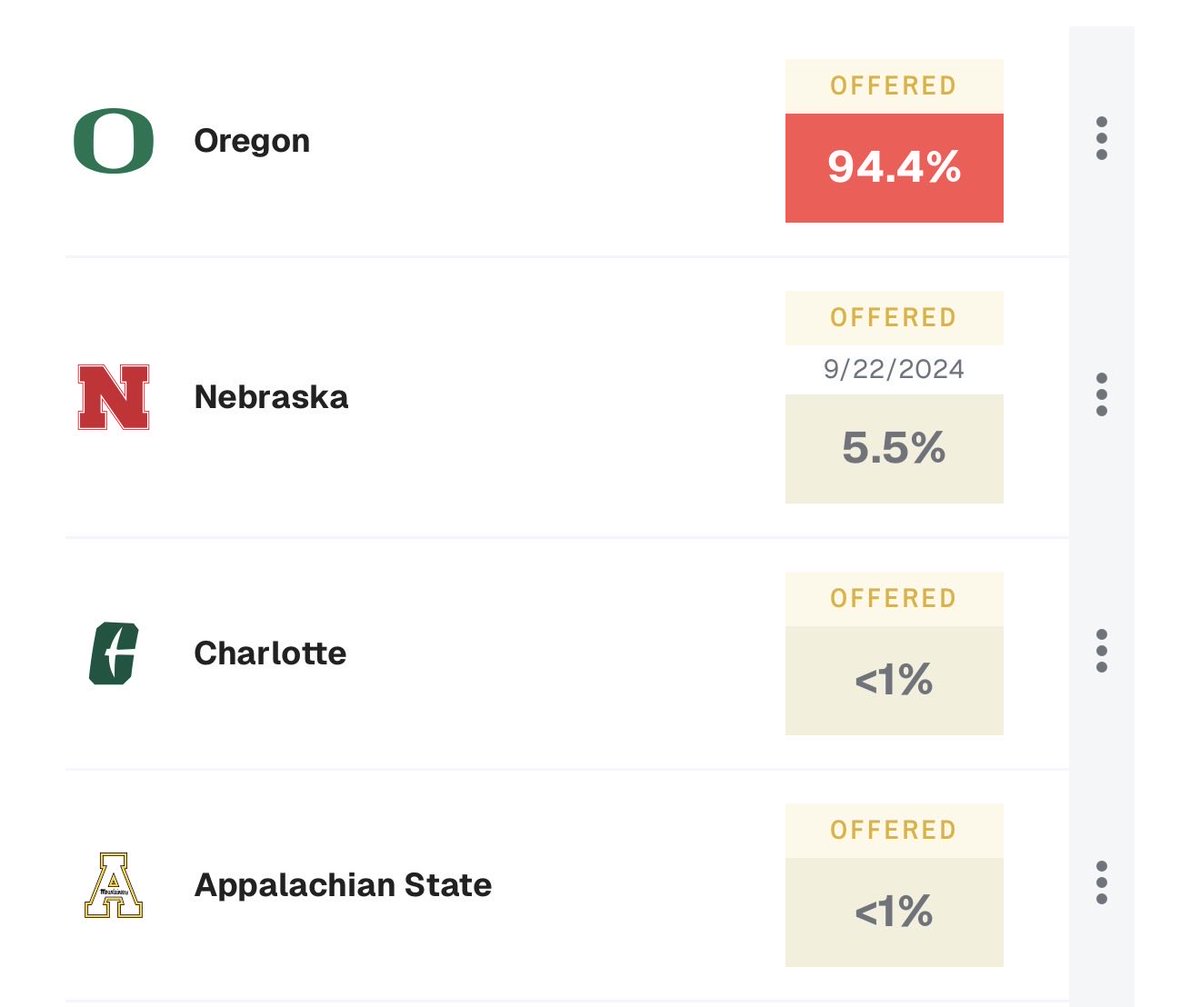This screenshot has width=1200, height=1007.
Task: Click the Oregon Ducks logo
Action: [x=113, y=140]
